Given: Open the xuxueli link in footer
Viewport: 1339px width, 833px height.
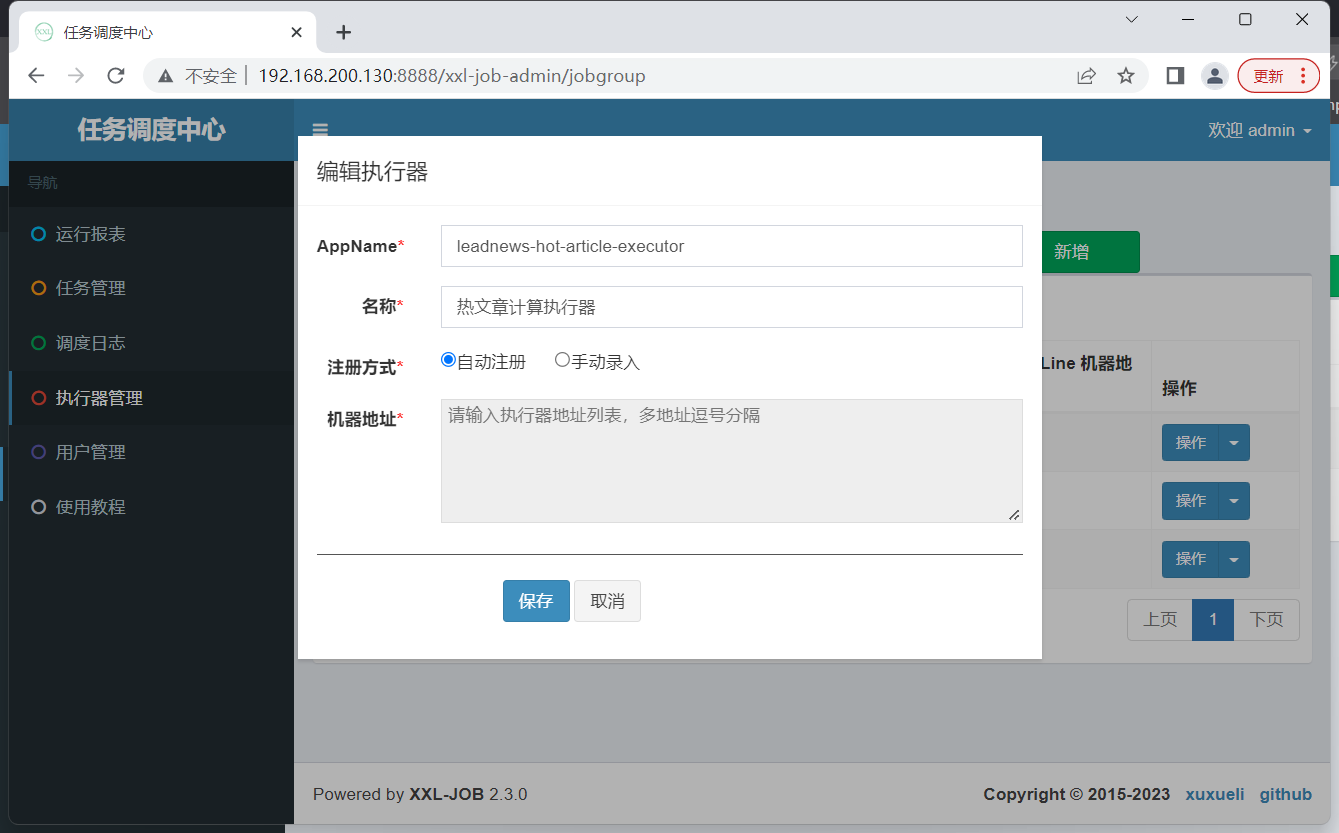Looking at the screenshot, I should point(1215,794).
